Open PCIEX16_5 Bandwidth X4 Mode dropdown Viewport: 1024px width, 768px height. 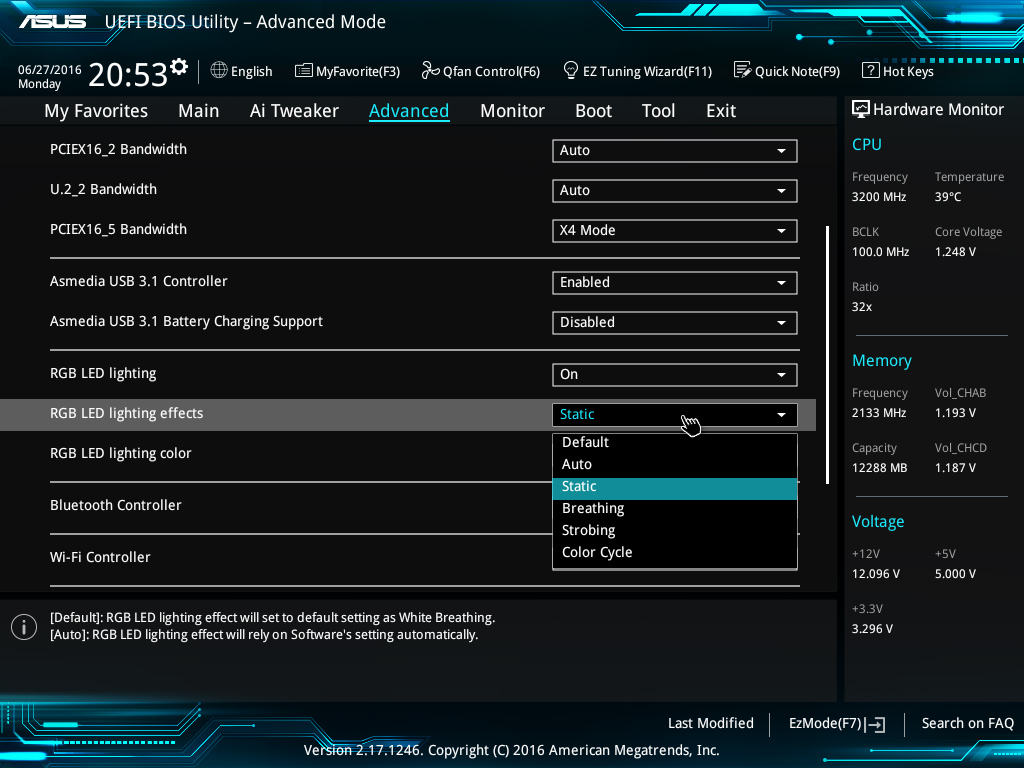675,231
